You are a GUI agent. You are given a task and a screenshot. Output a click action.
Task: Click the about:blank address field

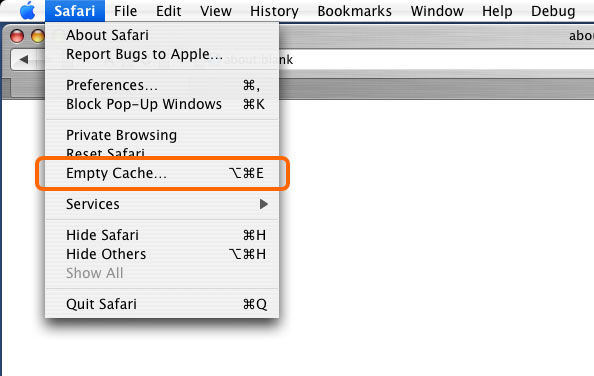click(x=436, y=60)
